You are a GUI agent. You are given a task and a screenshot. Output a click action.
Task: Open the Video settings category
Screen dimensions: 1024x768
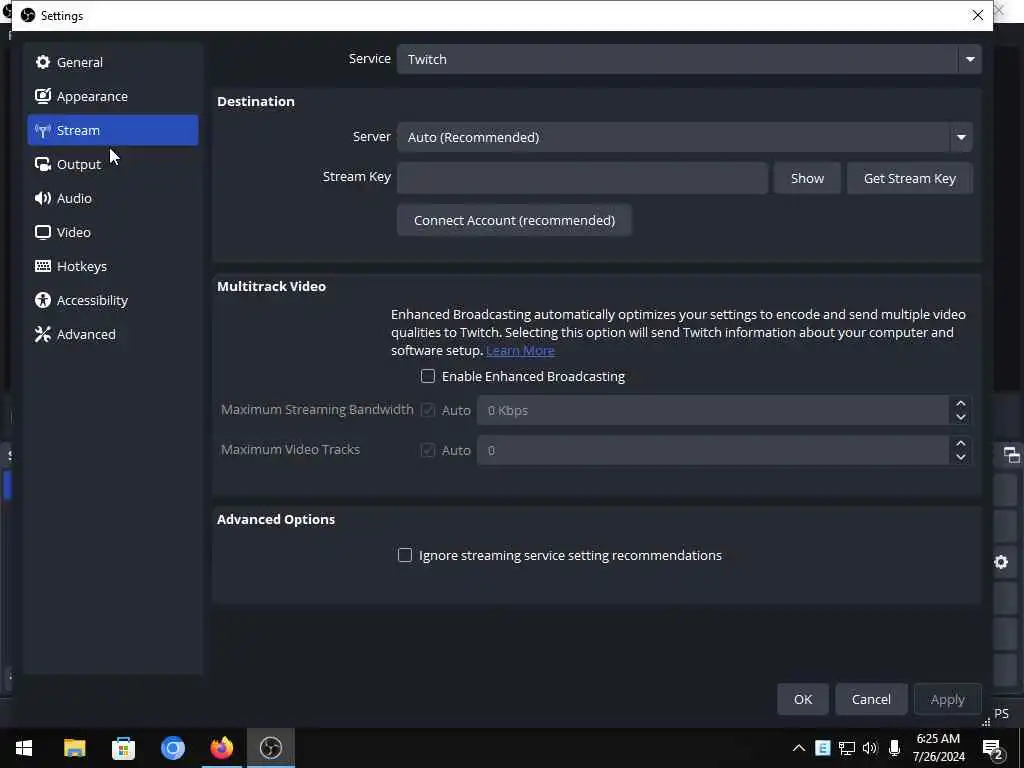pyautogui.click(x=112, y=232)
